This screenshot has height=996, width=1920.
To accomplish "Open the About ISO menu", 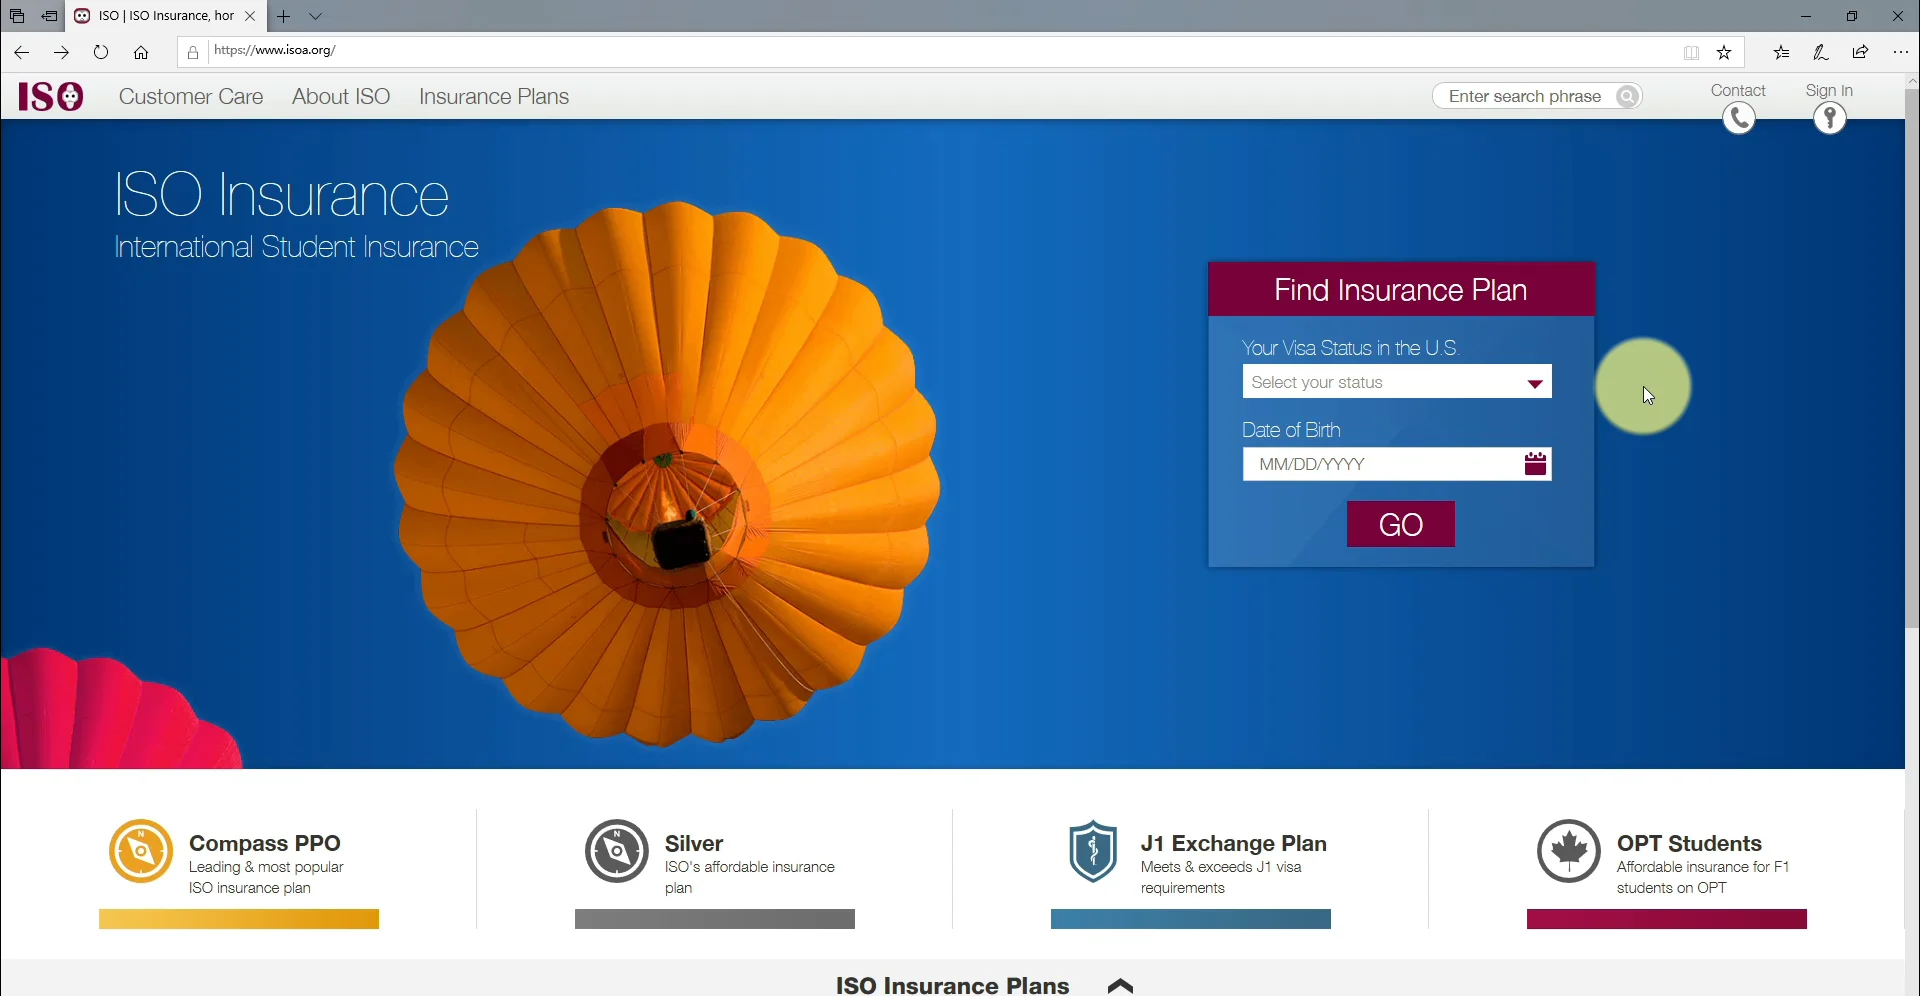I will click(x=341, y=97).
